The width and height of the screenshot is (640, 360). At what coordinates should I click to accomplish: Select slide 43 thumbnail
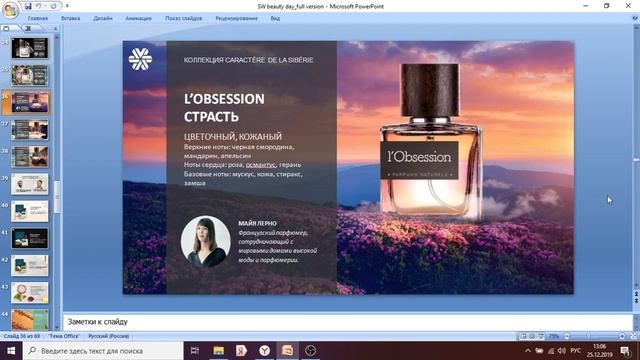pyautogui.click(x=30, y=293)
